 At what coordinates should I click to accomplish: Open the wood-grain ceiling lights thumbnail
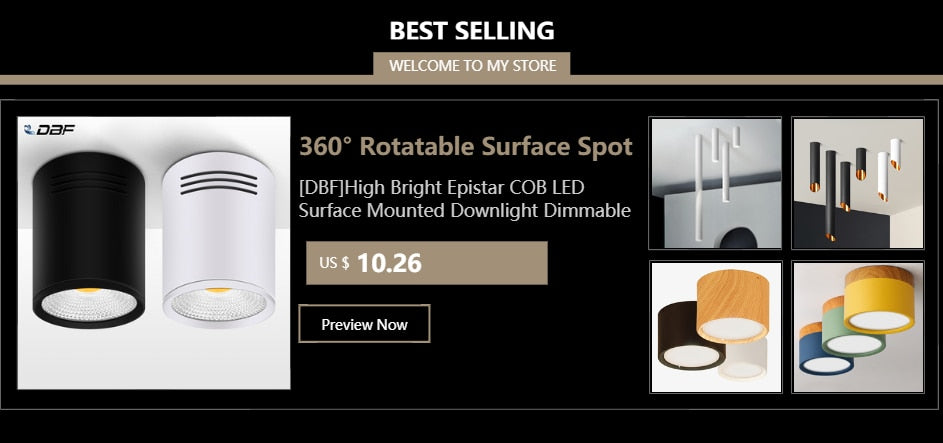pyautogui.click(x=715, y=326)
